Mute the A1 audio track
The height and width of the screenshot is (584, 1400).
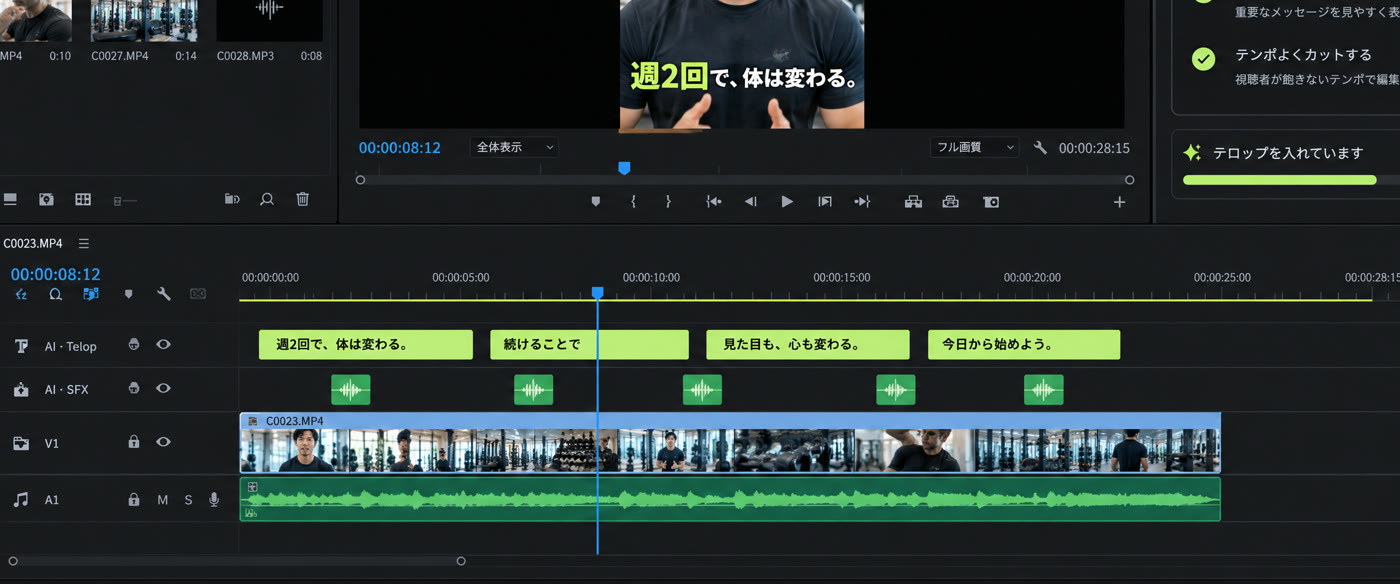click(163, 499)
